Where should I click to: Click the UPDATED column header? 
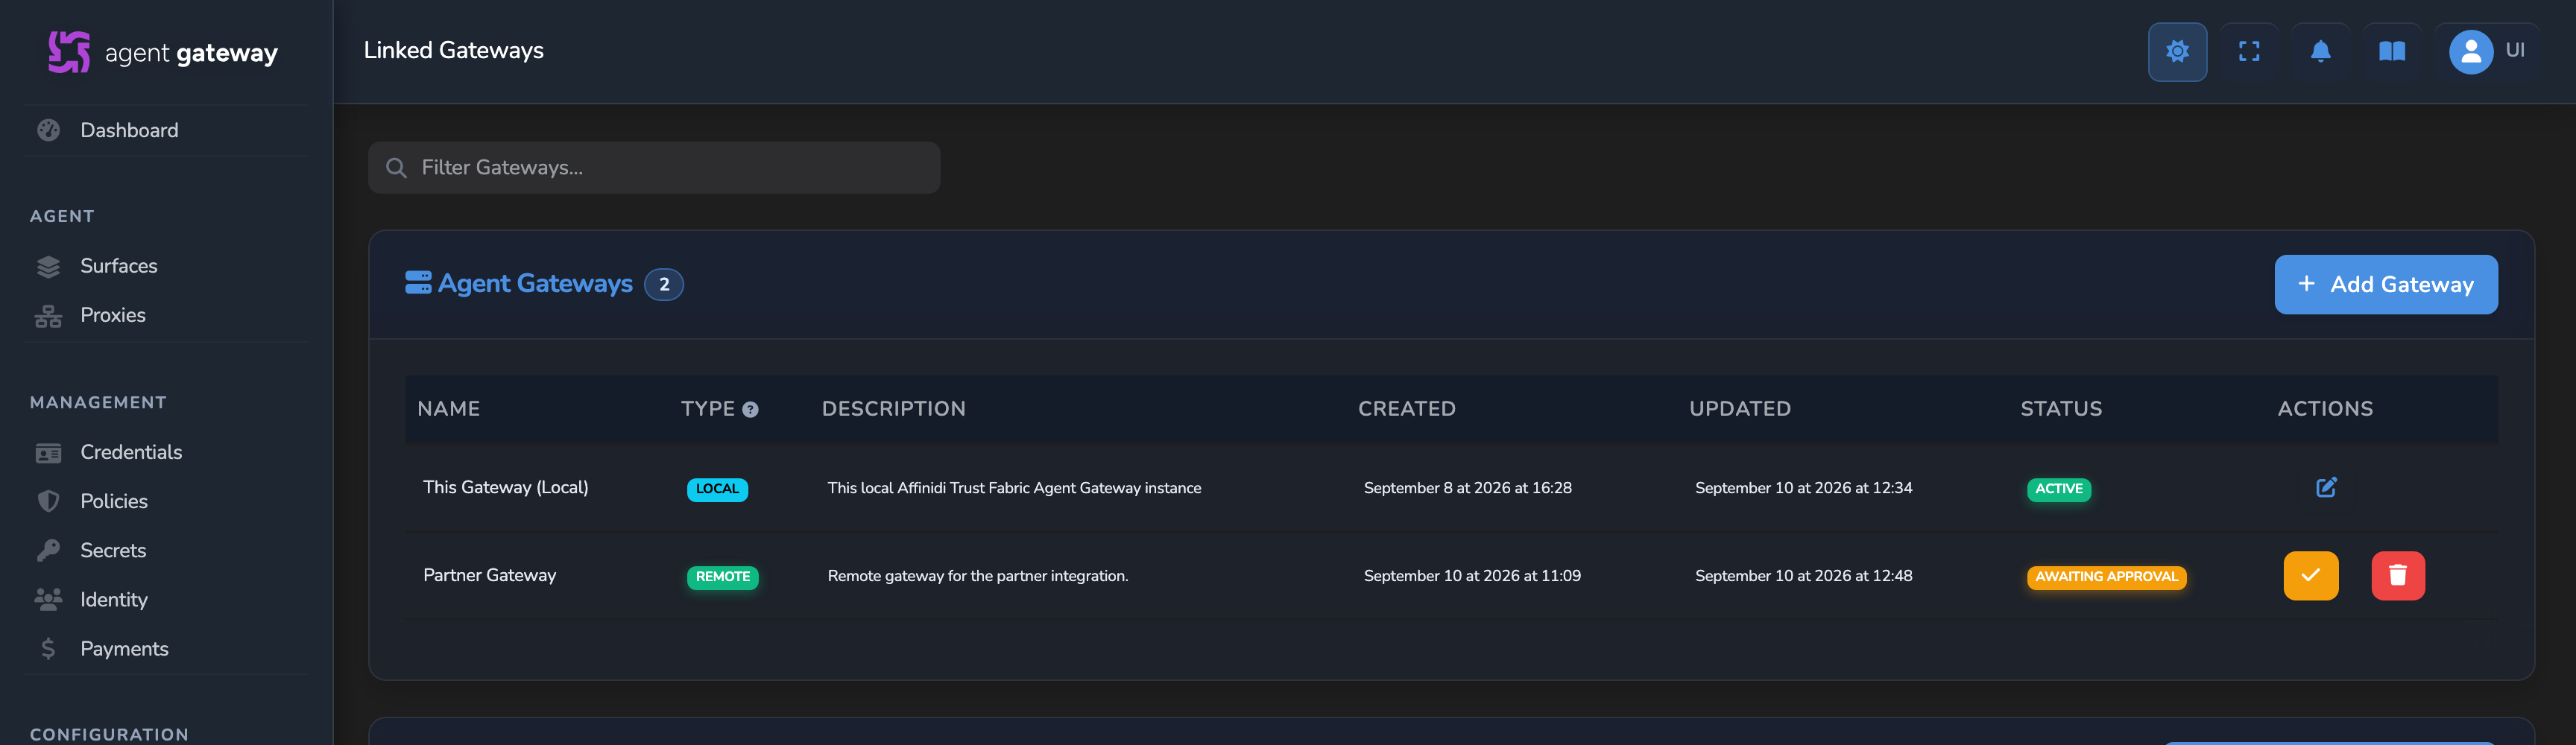(x=1739, y=409)
